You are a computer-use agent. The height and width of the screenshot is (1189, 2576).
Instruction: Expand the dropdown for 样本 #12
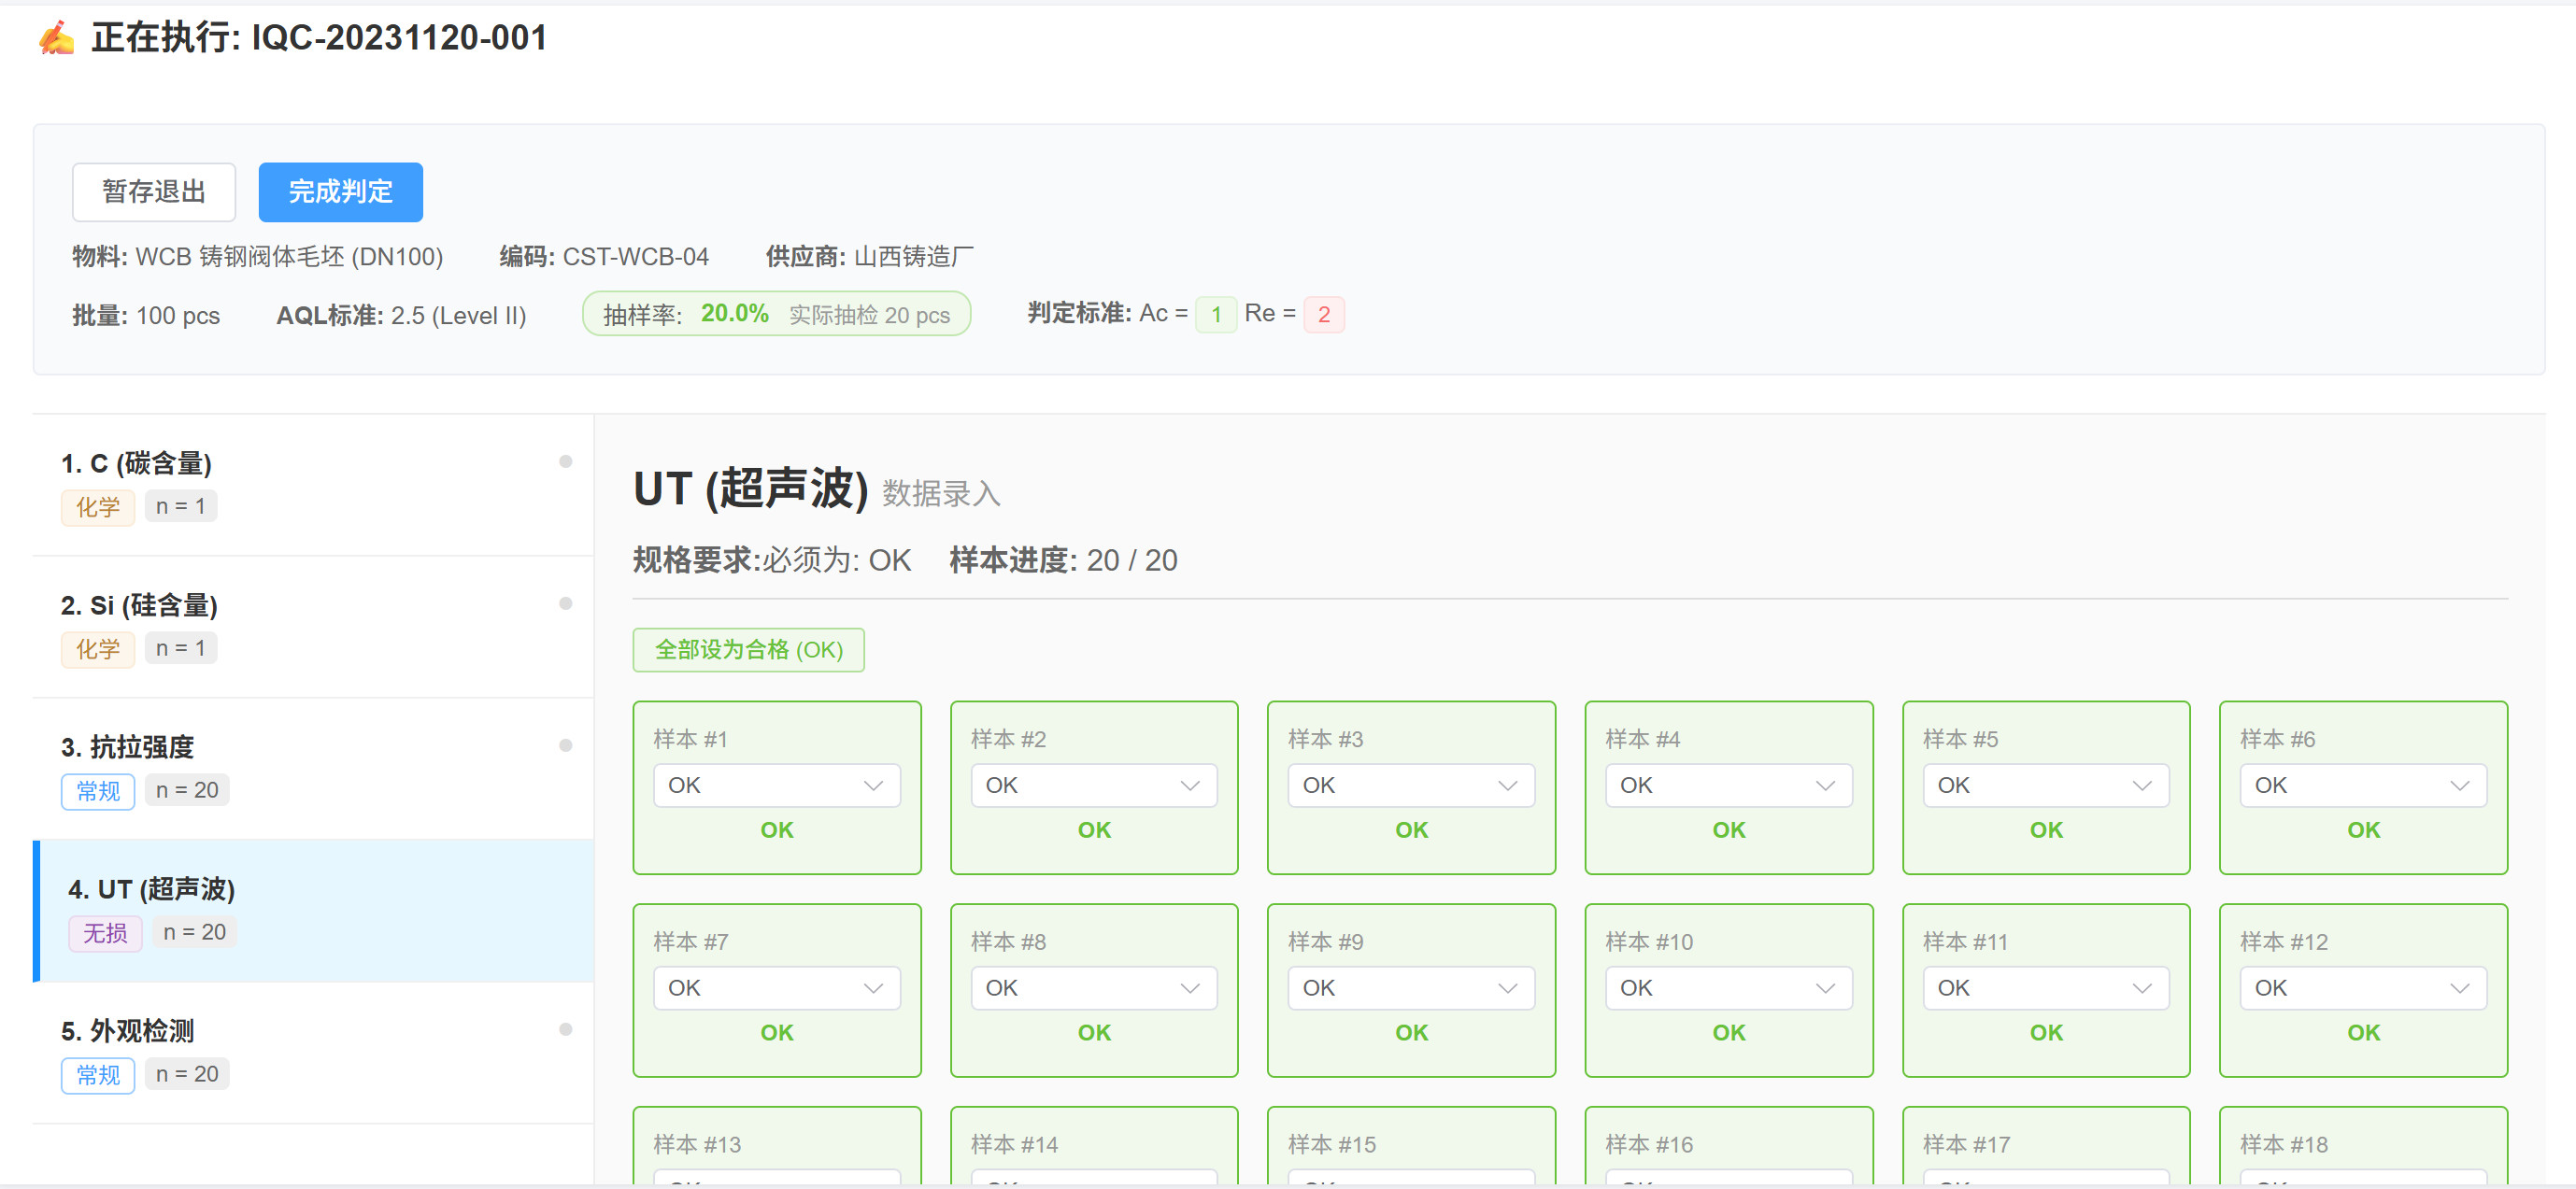tap(2362, 987)
